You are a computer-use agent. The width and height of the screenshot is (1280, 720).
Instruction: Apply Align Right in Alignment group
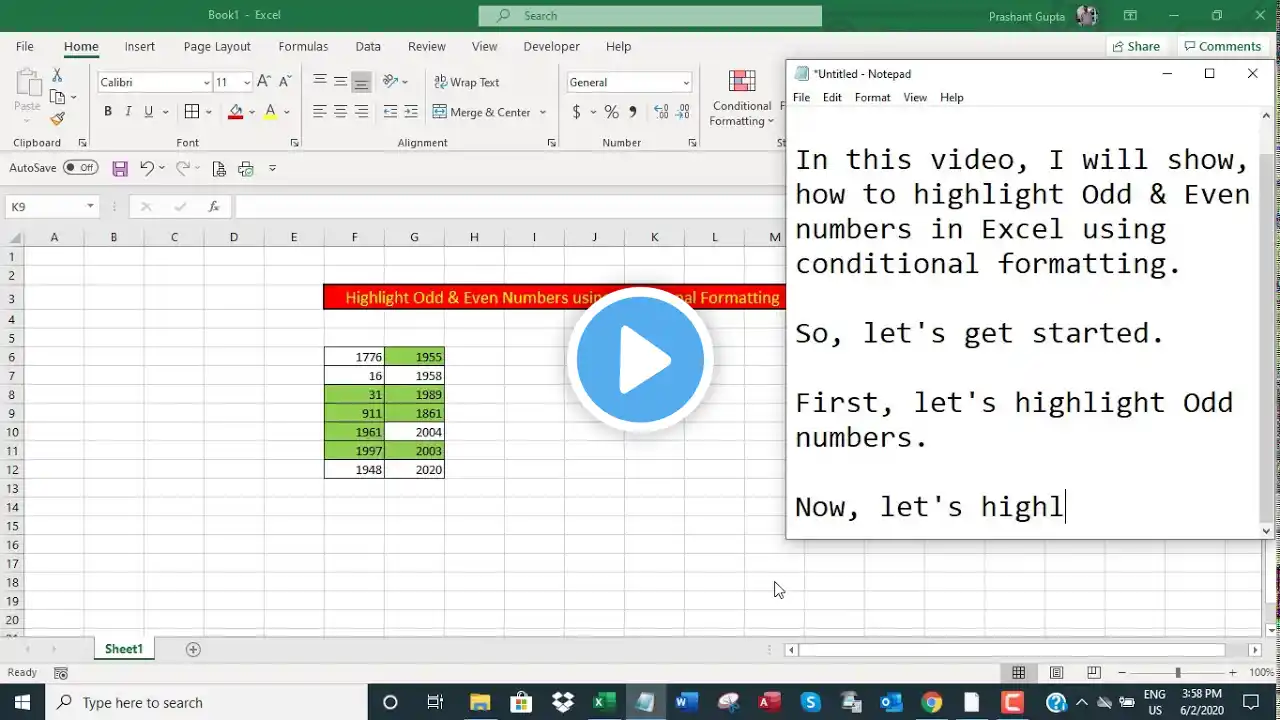pyautogui.click(x=362, y=112)
